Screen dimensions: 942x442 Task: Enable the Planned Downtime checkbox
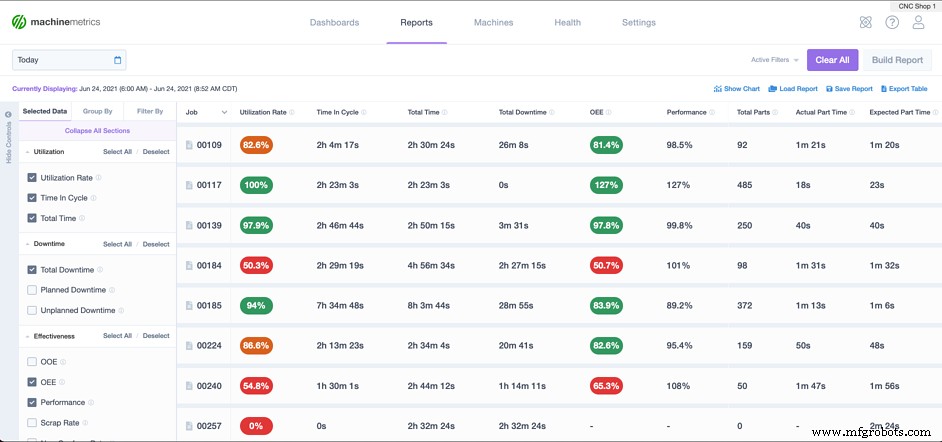[x=32, y=290]
